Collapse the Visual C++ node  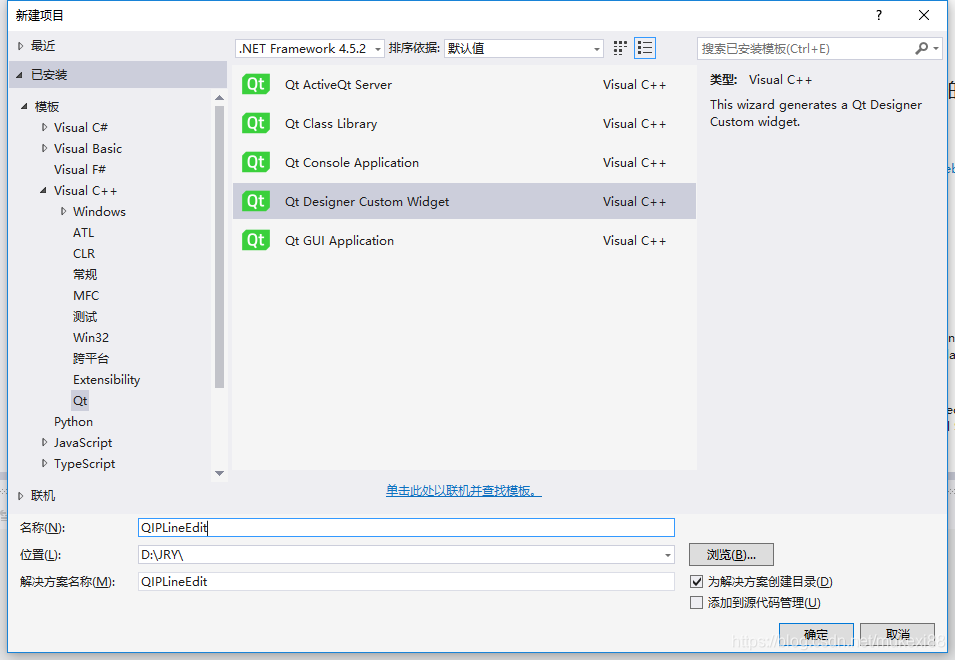point(43,191)
